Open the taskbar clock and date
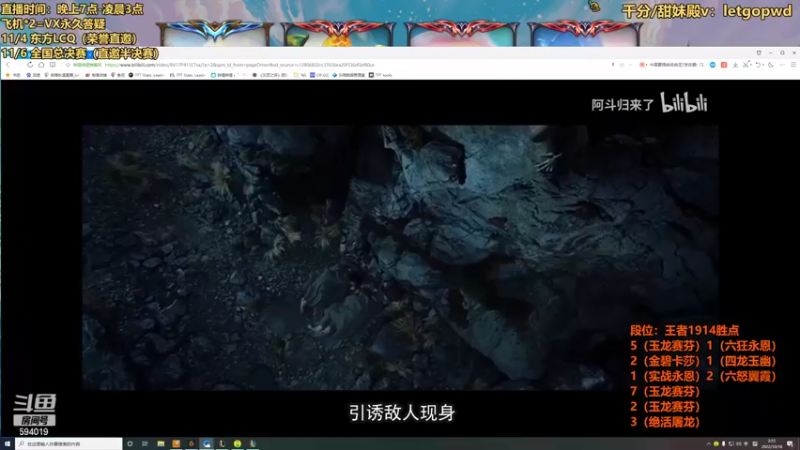 772,444
